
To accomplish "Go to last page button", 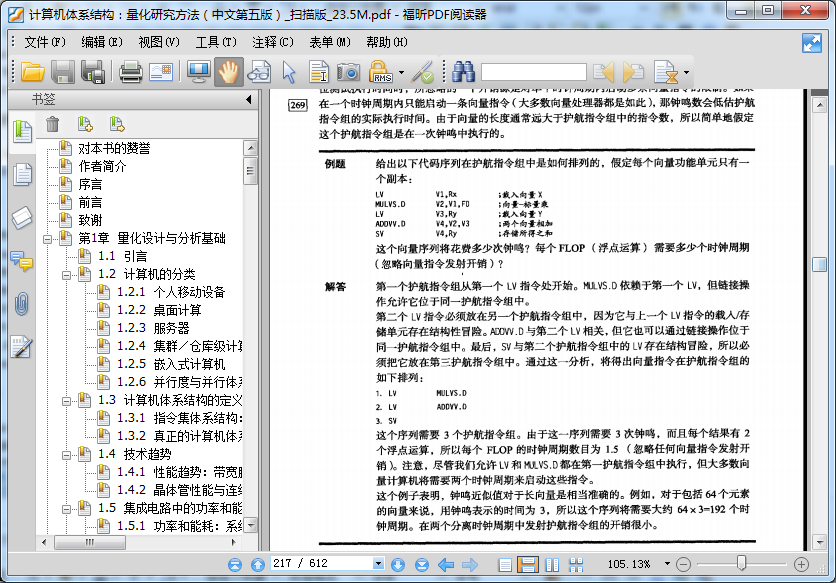I will (x=422, y=565).
